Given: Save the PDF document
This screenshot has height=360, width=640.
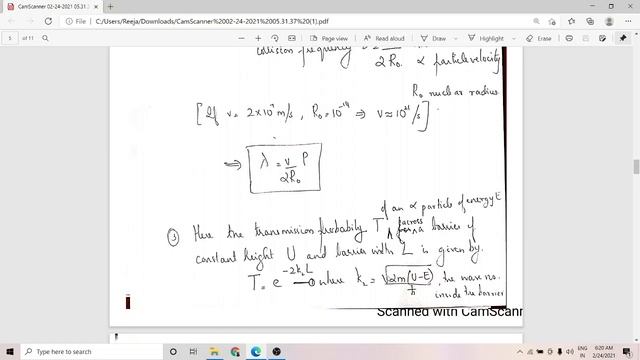Looking at the screenshot, I should point(586,38).
